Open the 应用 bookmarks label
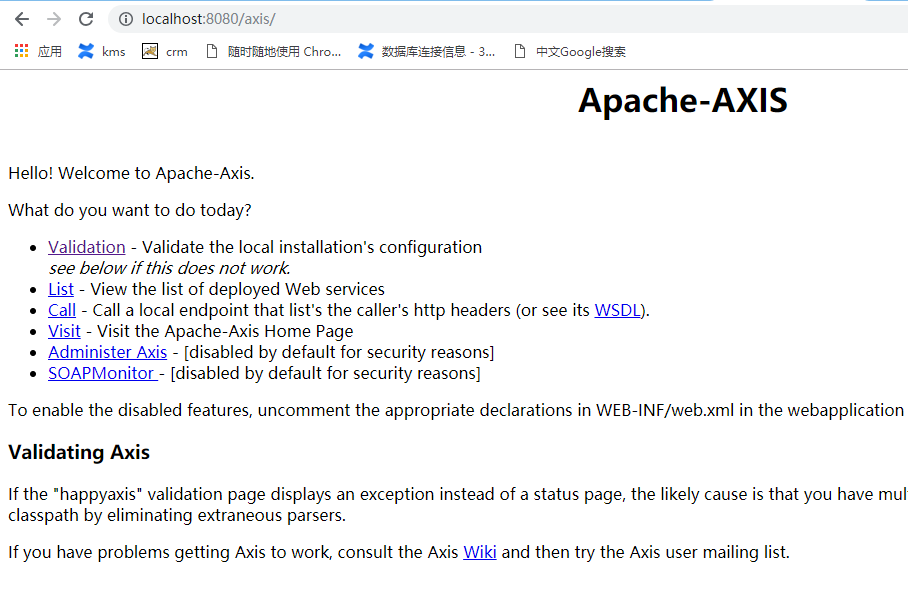This screenshot has height=595, width=908. click(x=50, y=52)
